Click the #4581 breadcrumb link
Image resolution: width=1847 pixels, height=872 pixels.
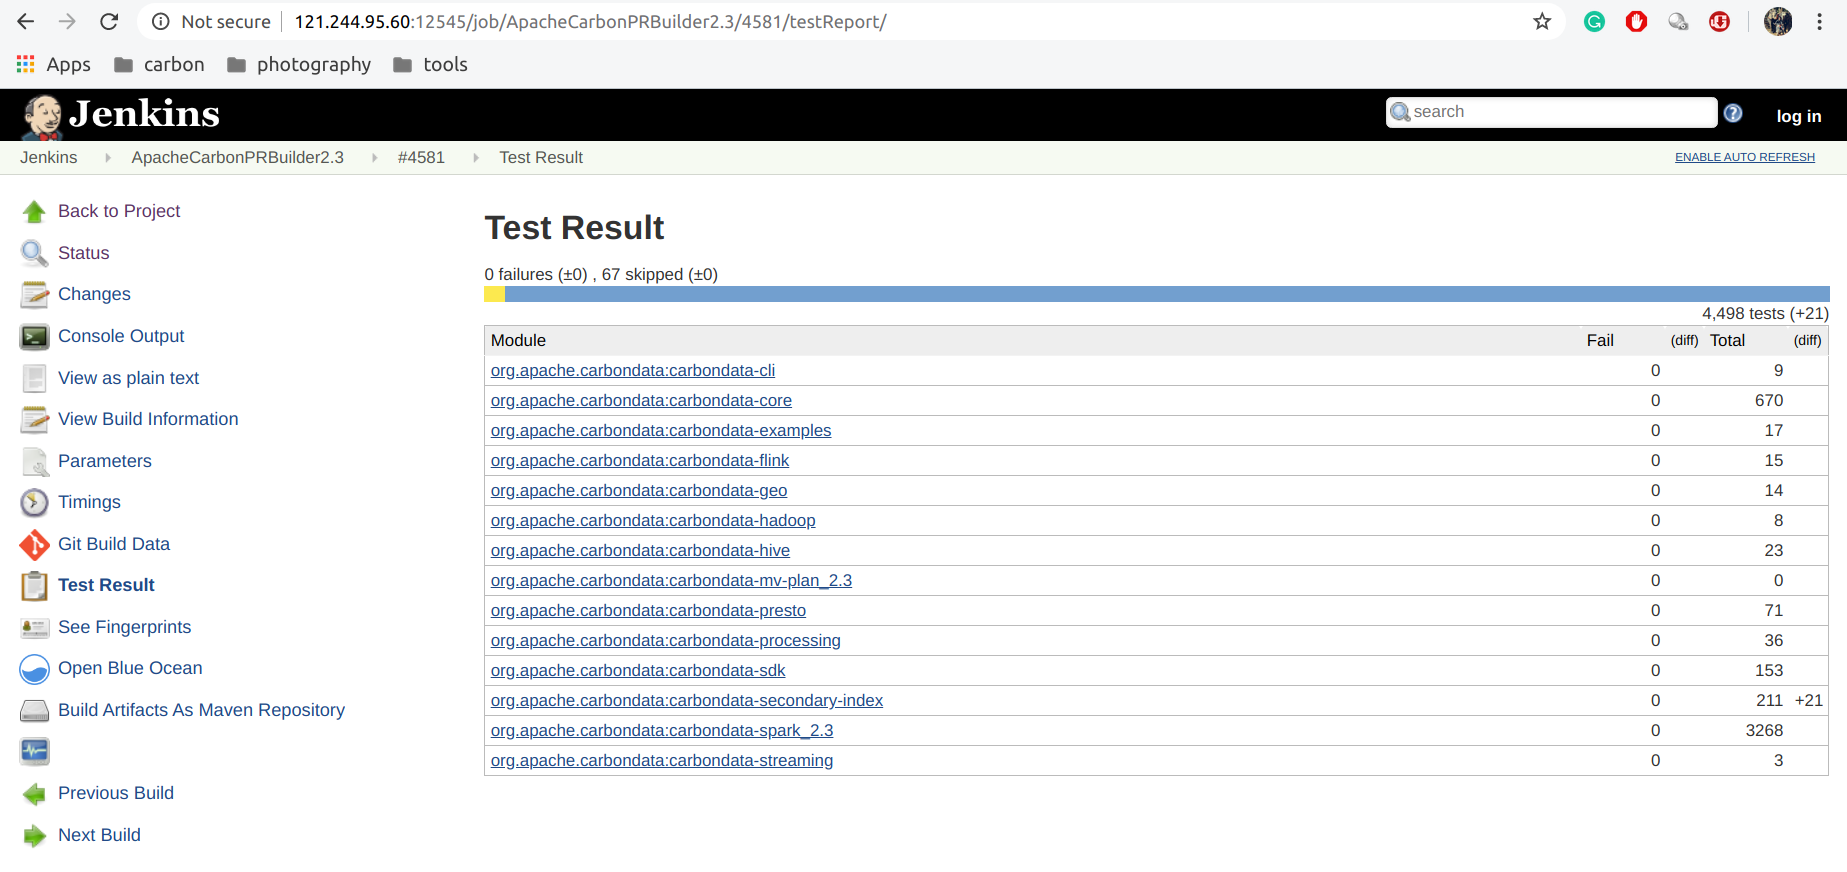(x=421, y=158)
